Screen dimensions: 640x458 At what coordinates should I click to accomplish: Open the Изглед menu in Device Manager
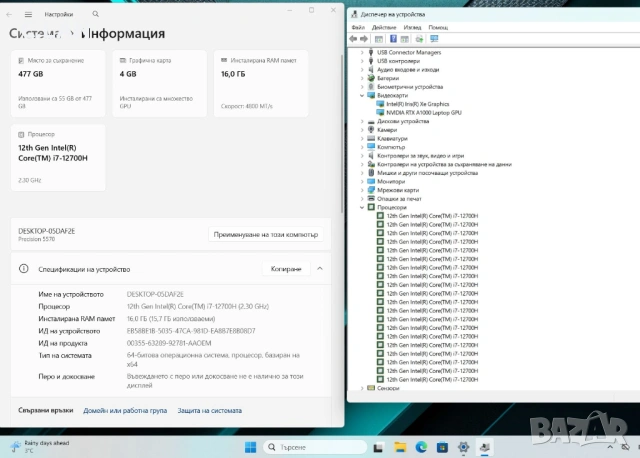412,27
